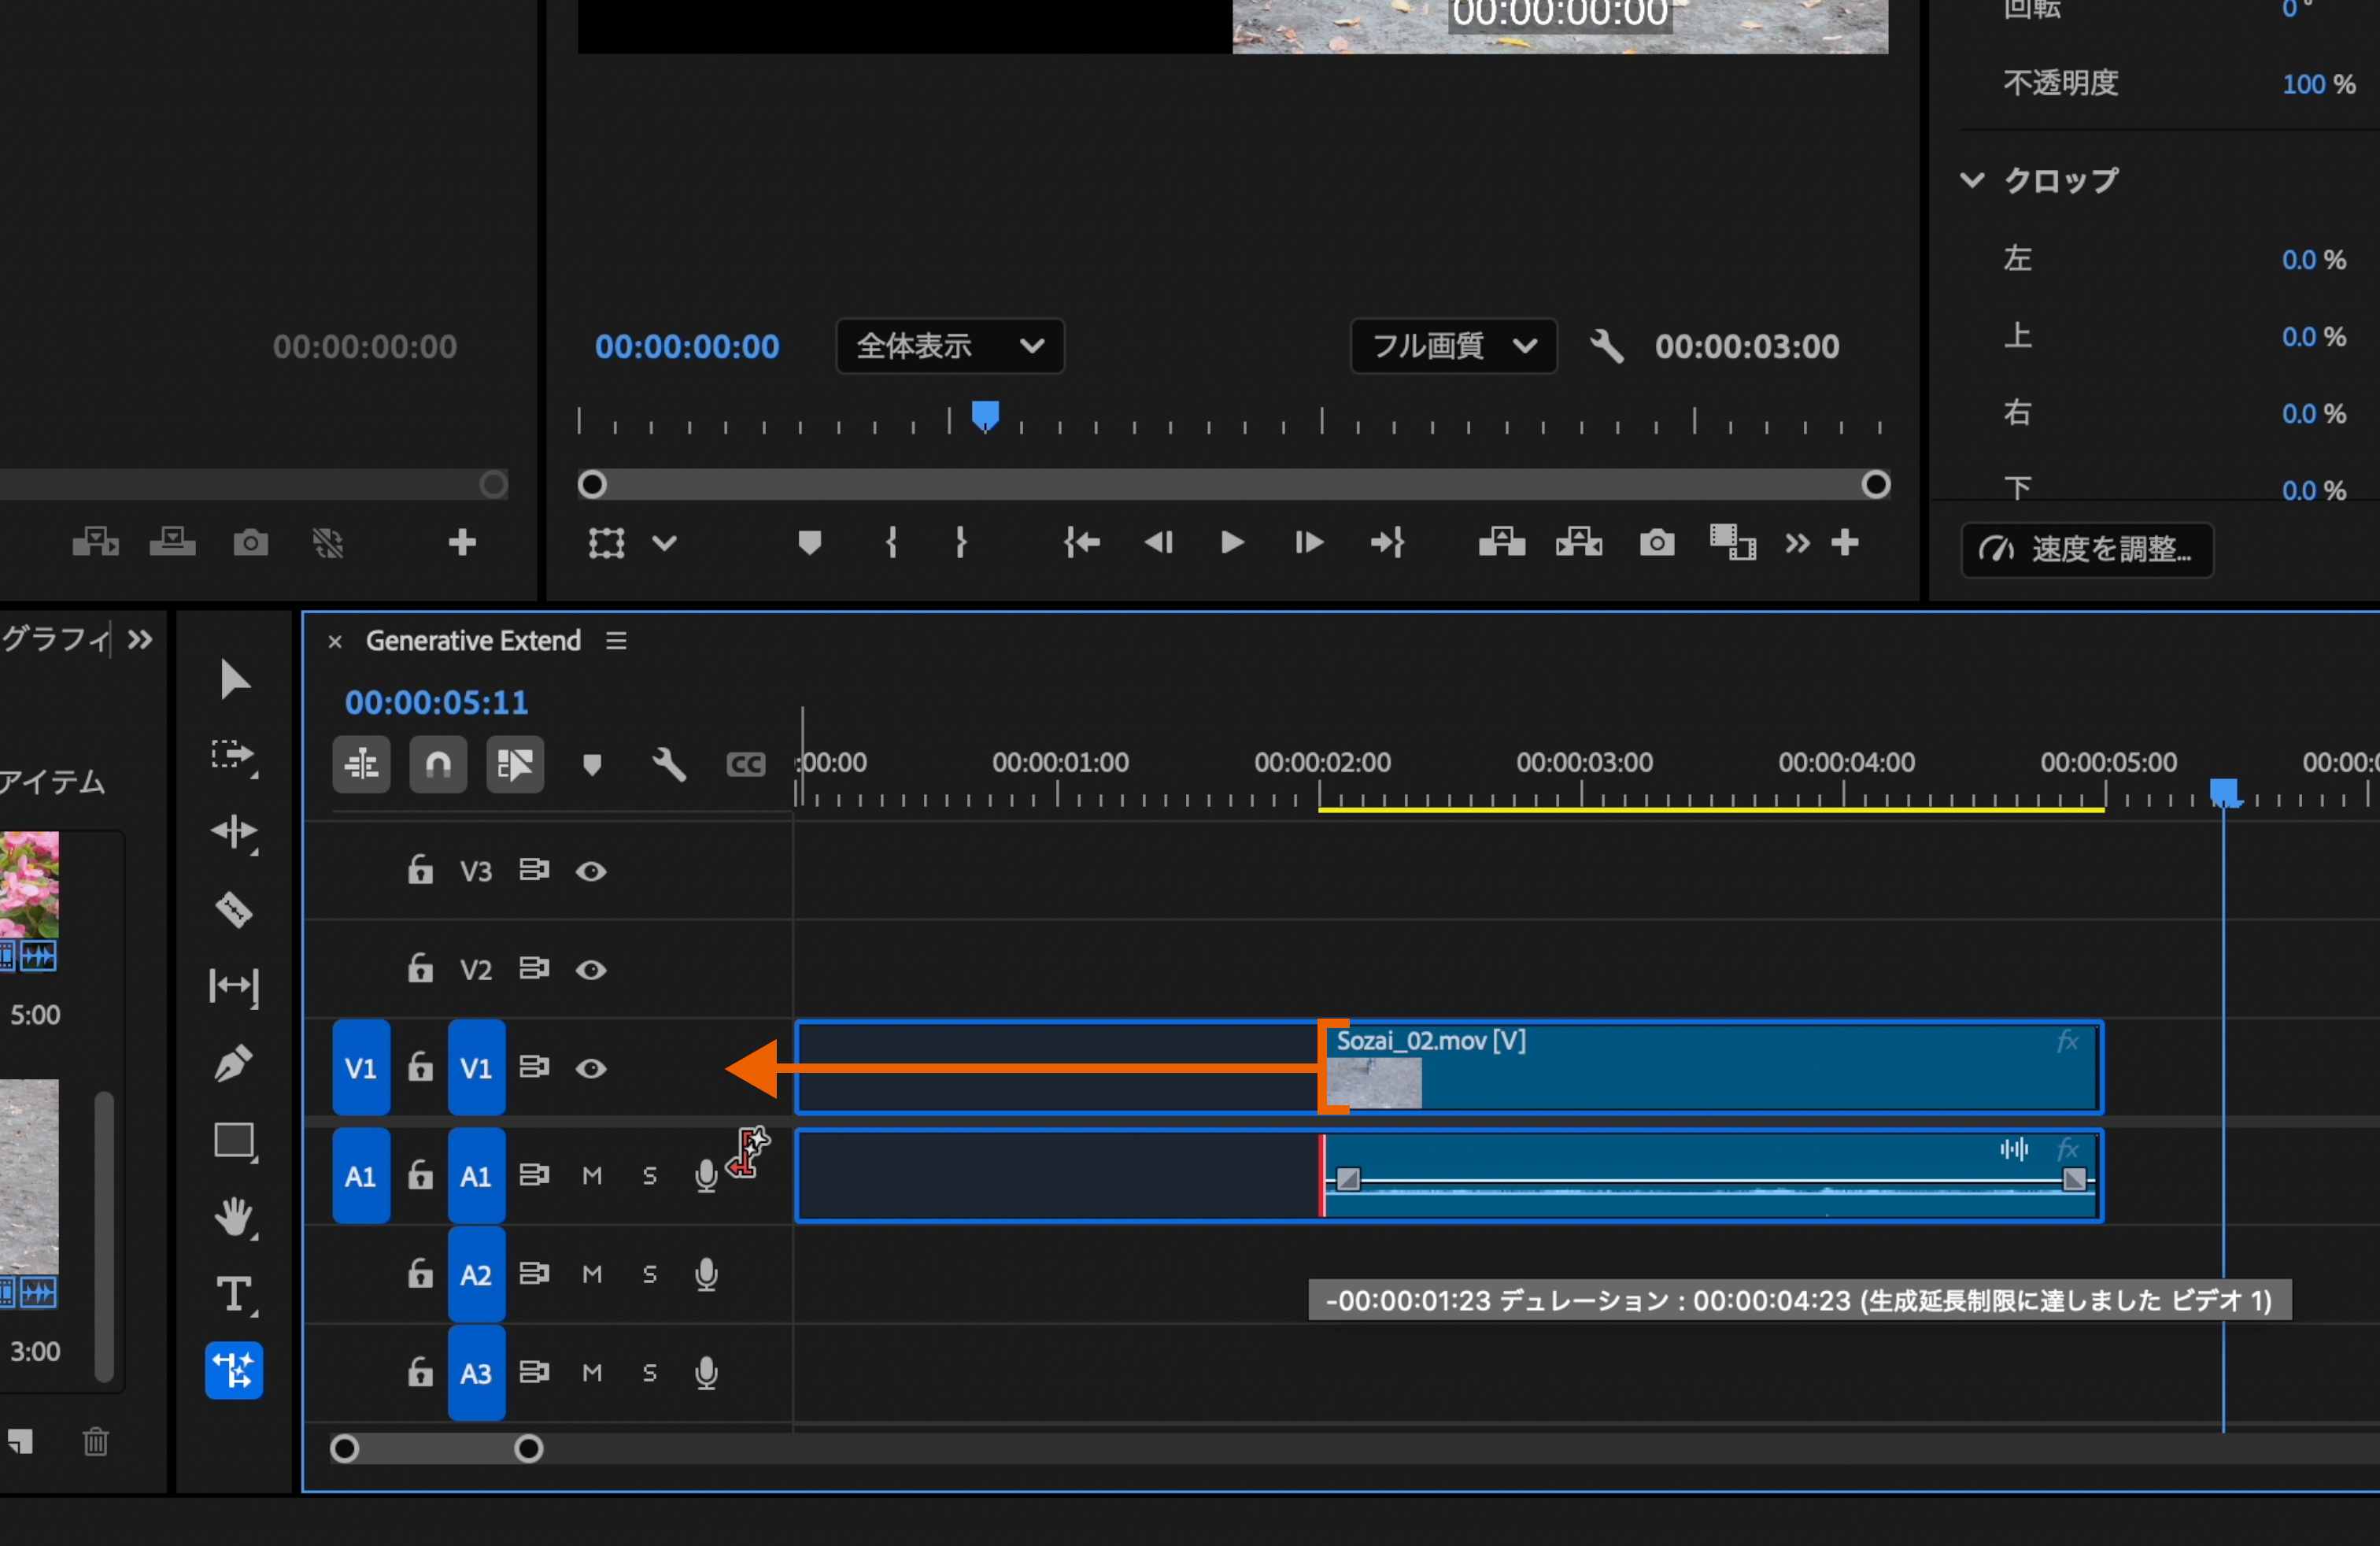The image size is (2380, 1546).
Task: Select the Ripple Edit tool
Action: [234, 831]
